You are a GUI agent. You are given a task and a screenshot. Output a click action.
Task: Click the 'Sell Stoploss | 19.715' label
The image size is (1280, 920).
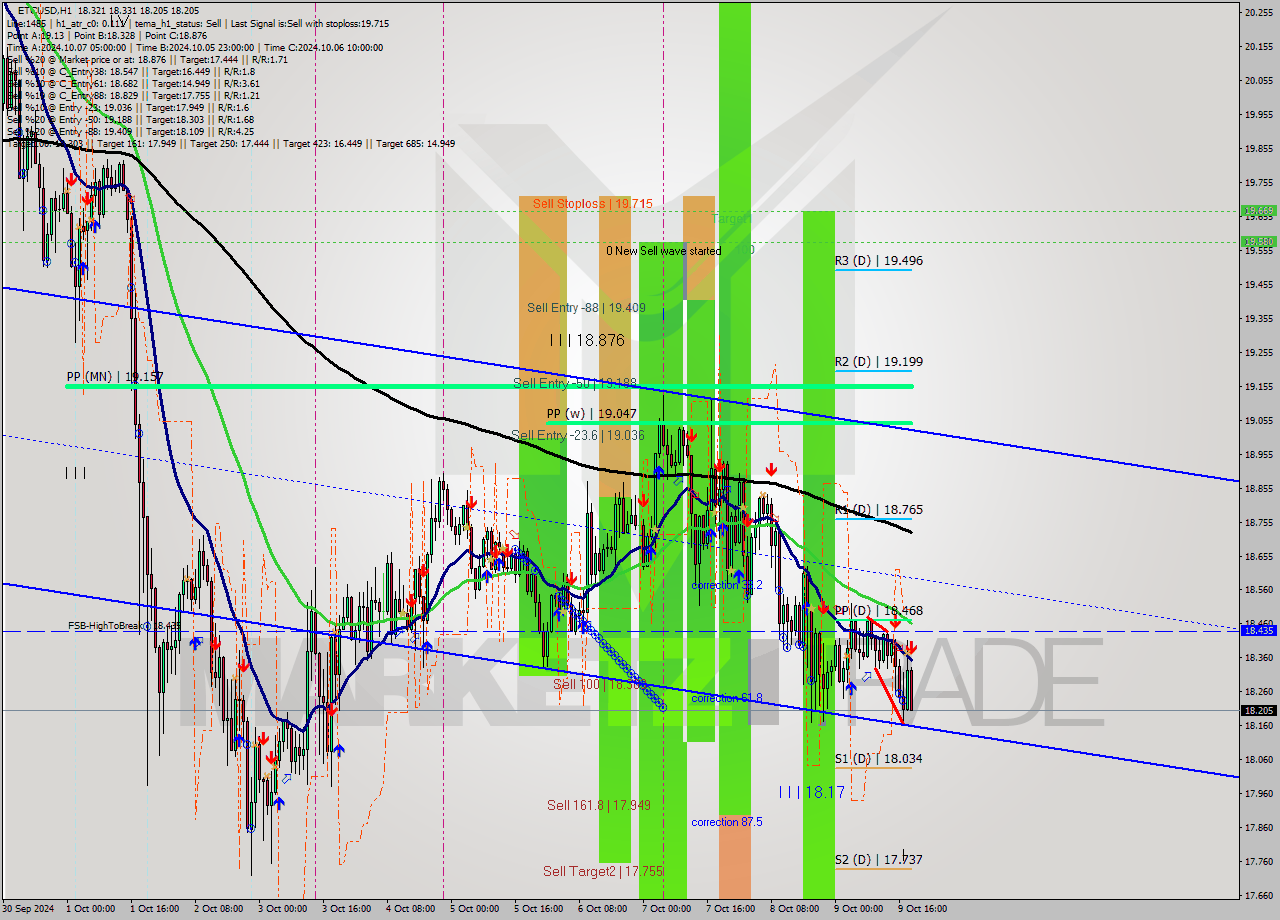[x=592, y=204]
